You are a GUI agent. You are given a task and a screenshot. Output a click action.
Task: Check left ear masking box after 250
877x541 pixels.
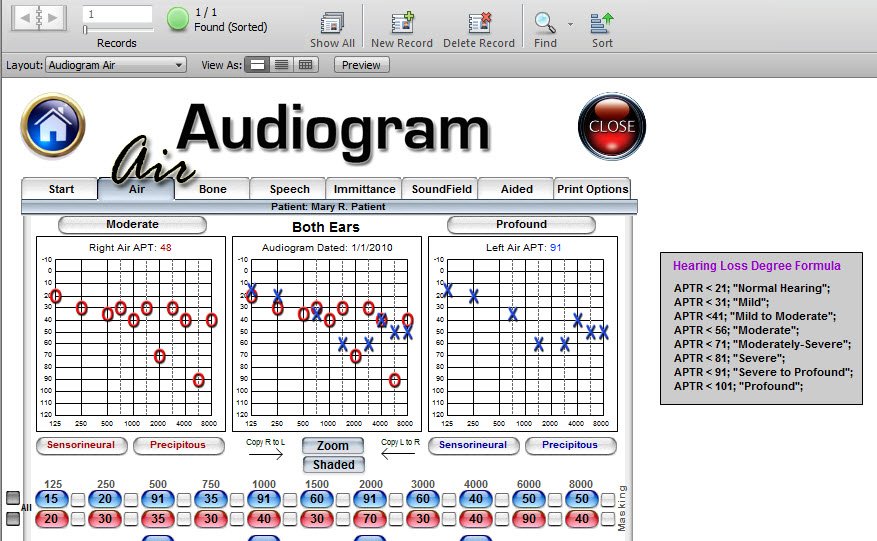coord(131,499)
